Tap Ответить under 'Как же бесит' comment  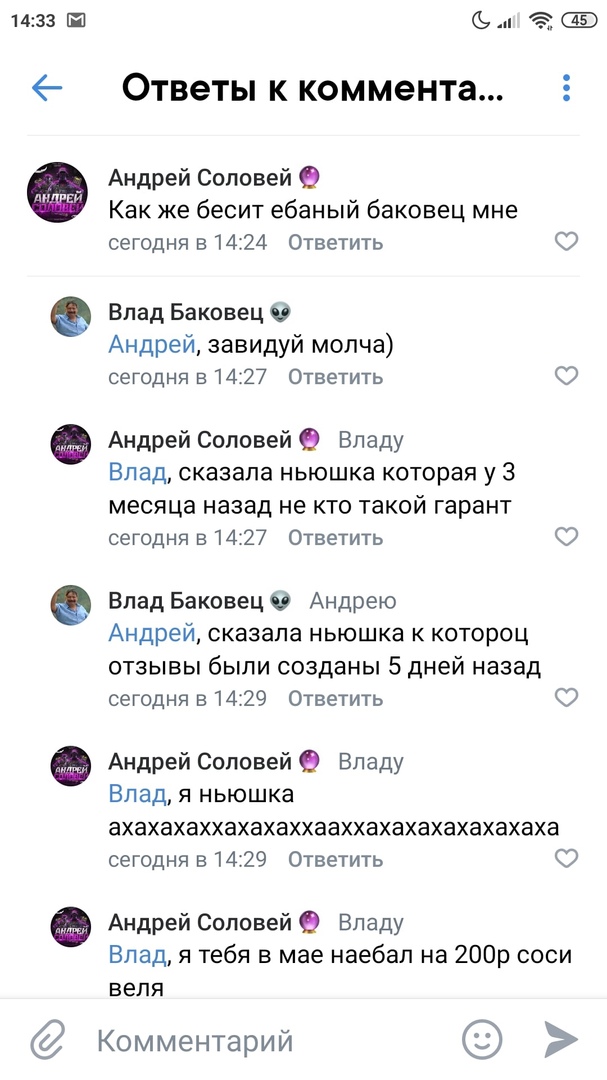(x=335, y=242)
